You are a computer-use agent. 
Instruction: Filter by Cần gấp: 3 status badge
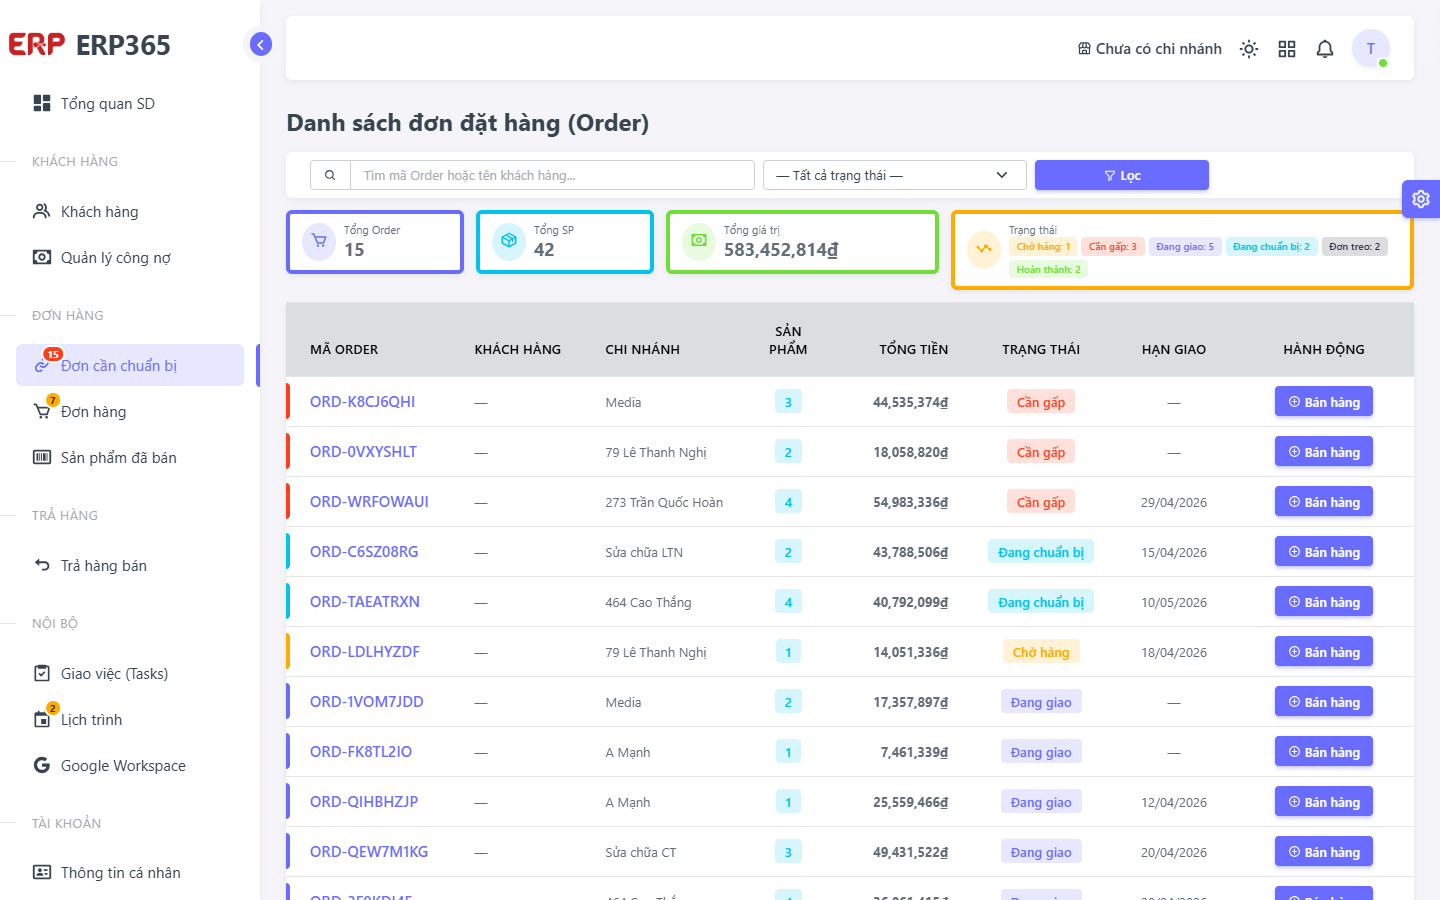[x=1112, y=247]
